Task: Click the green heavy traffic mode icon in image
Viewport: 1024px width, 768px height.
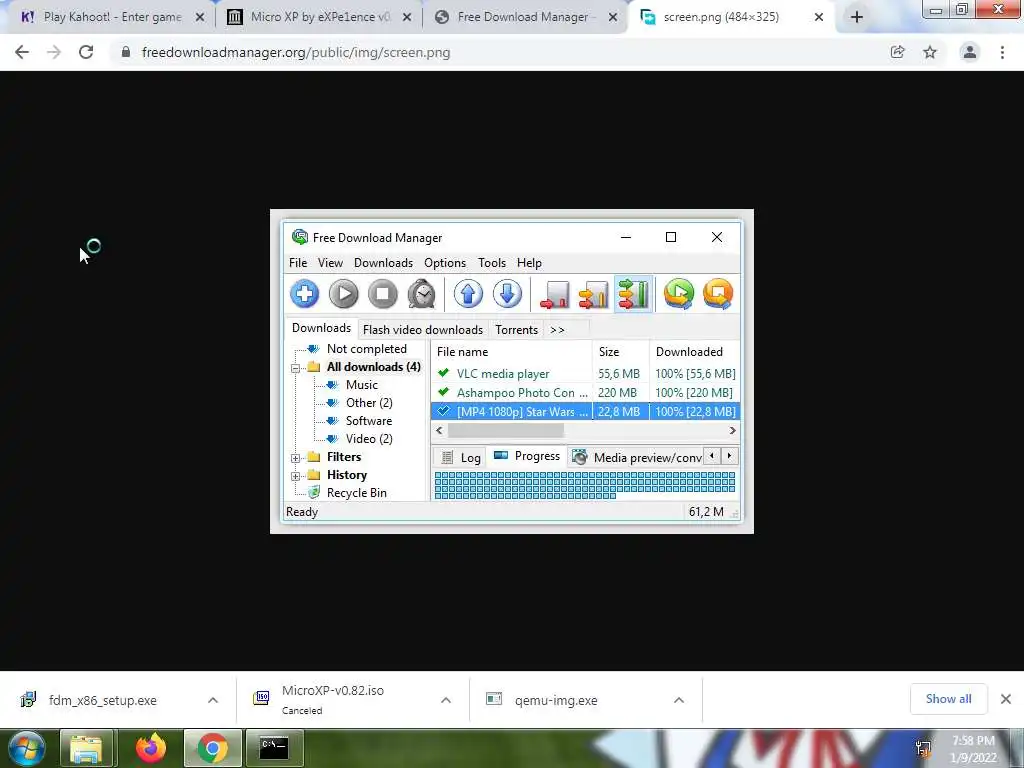Action: [x=633, y=293]
